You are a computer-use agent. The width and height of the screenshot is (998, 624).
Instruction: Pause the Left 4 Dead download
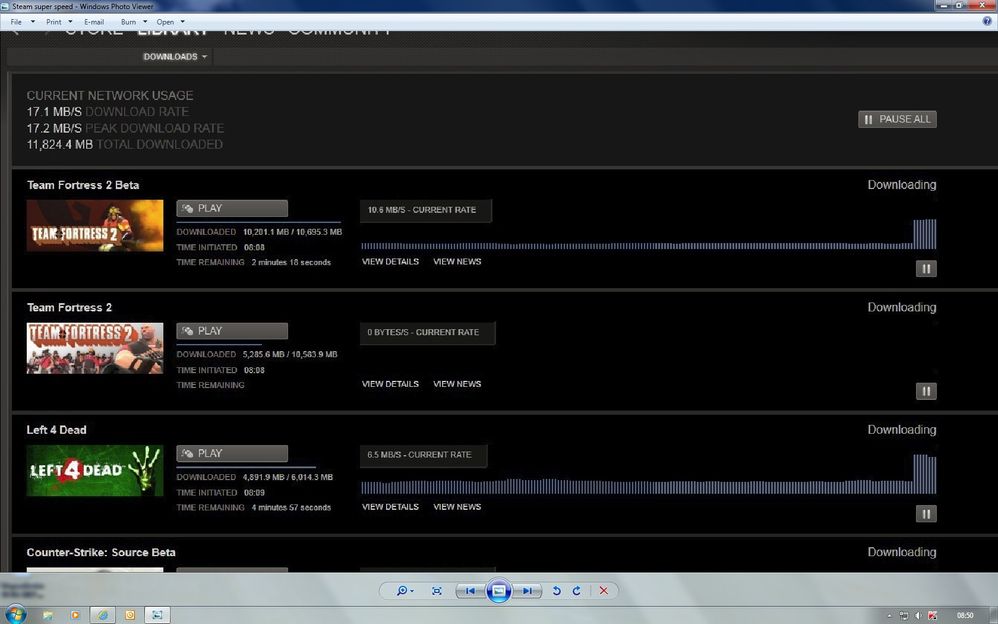925,513
